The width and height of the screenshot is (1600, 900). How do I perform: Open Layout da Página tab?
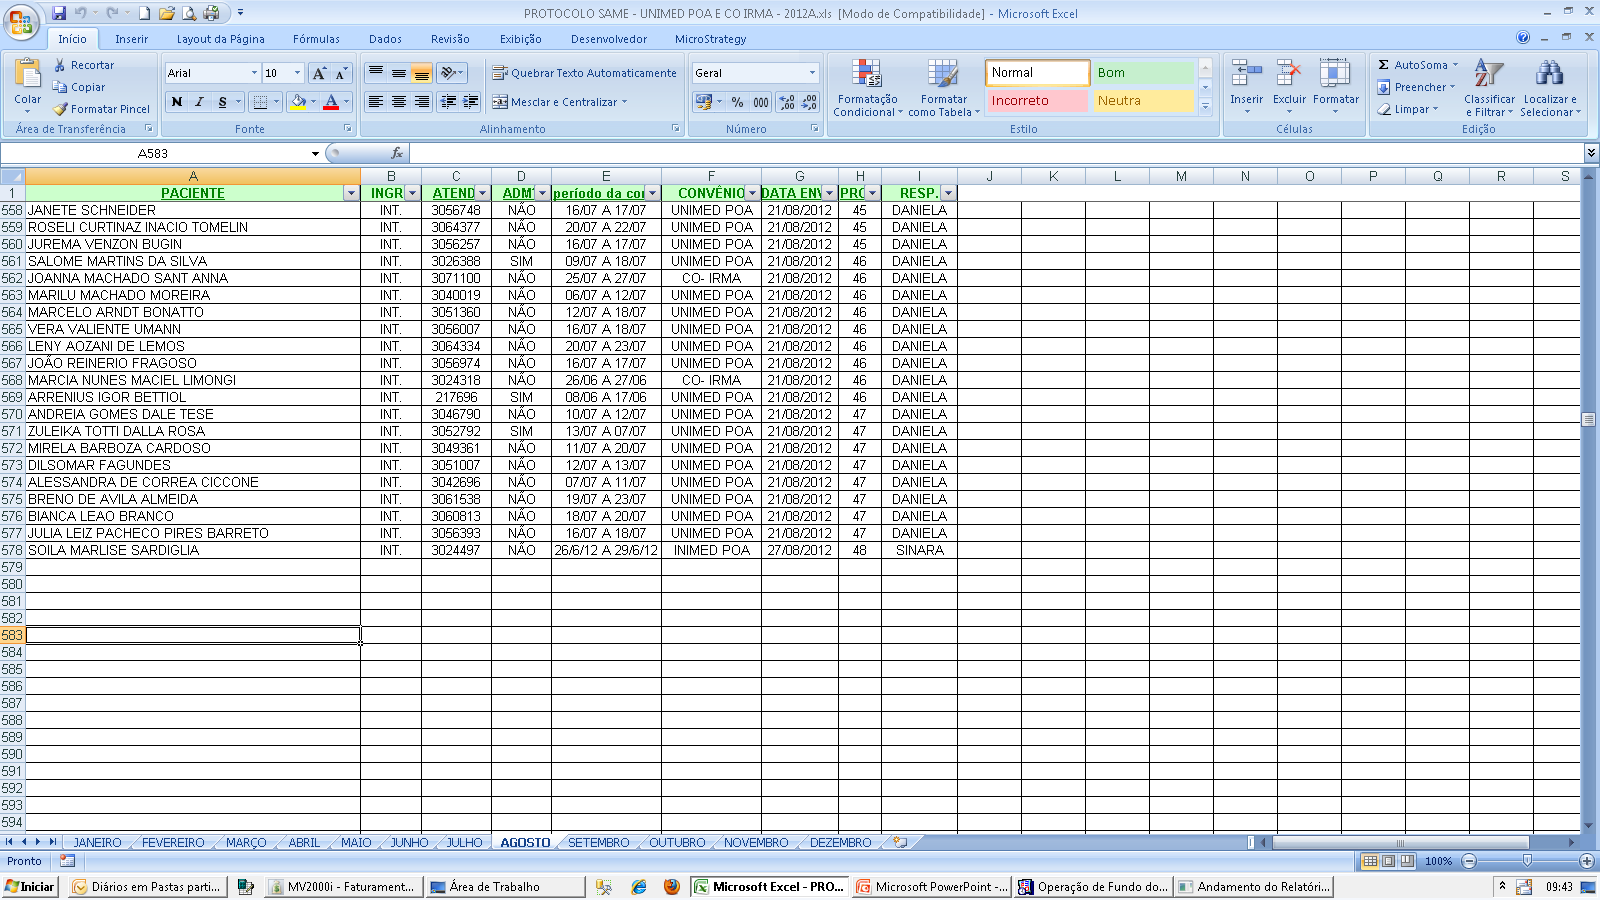pyautogui.click(x=220, y=39)
